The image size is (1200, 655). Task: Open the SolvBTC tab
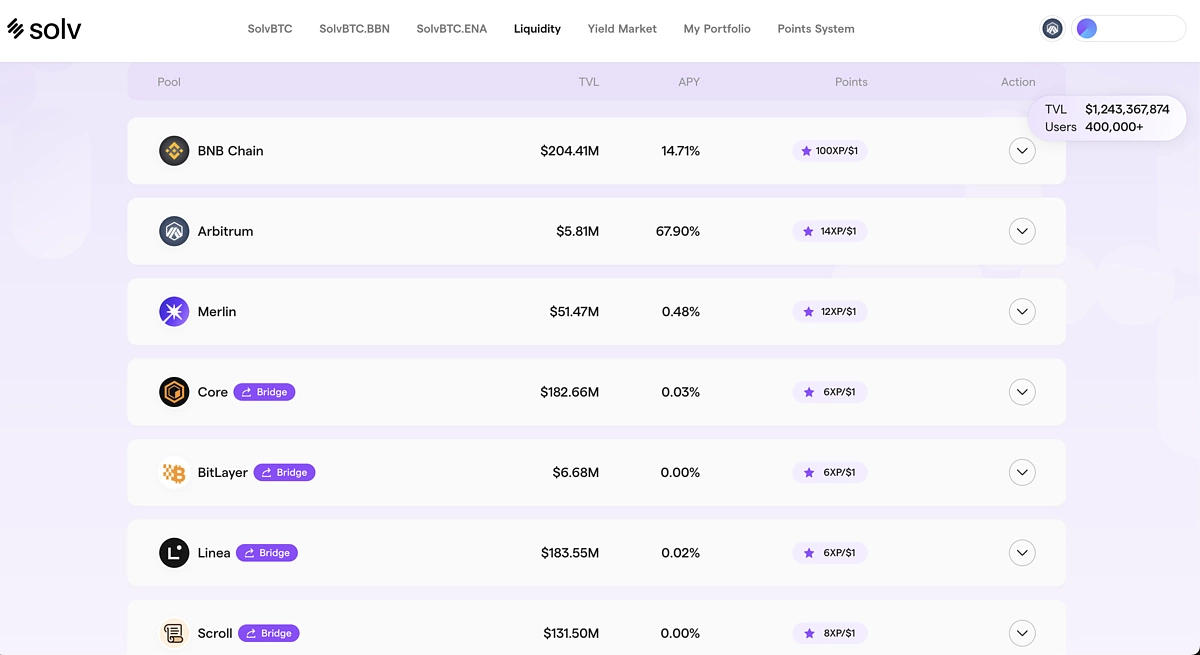click(x=270, y=29)
